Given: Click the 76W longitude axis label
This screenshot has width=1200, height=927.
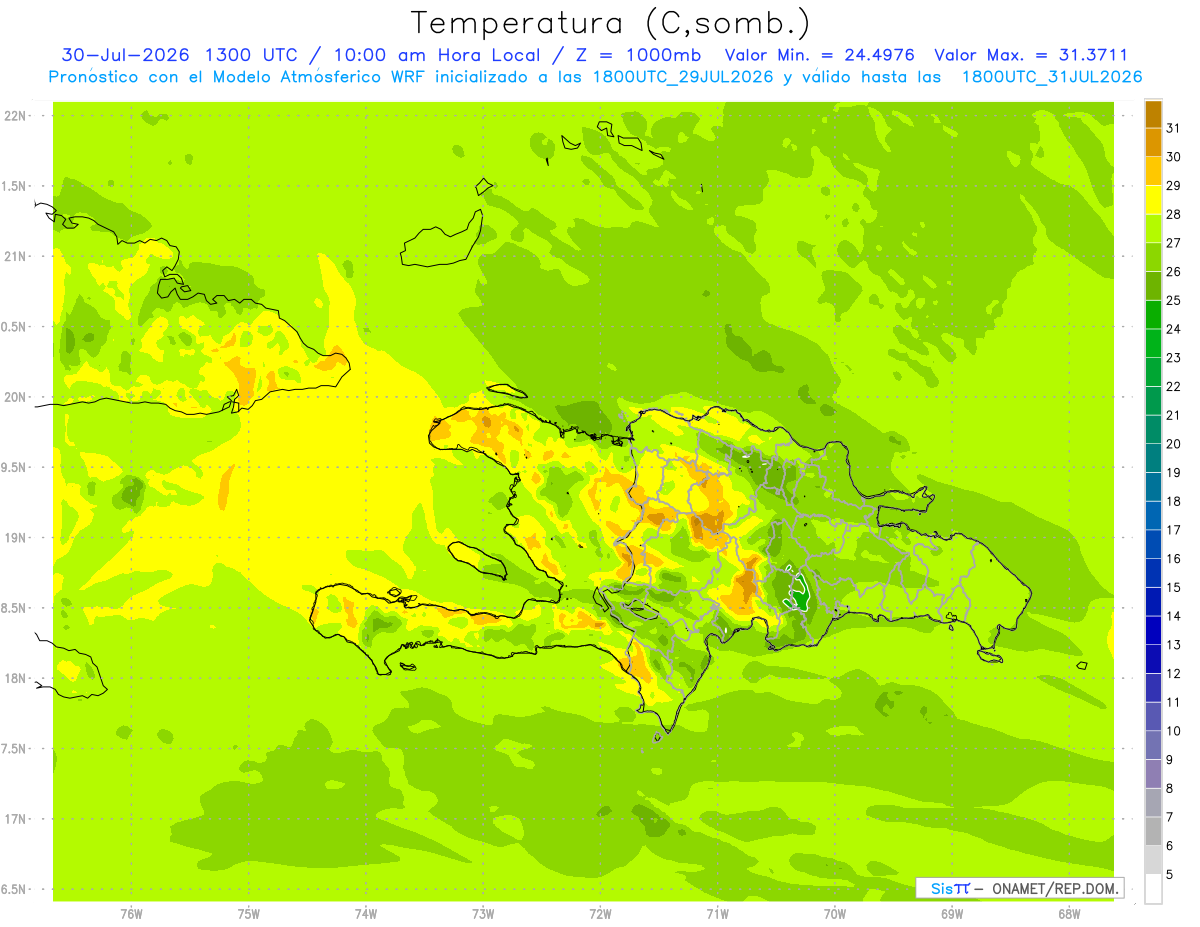Looking at the screenshot, I should tap(131, 914).
